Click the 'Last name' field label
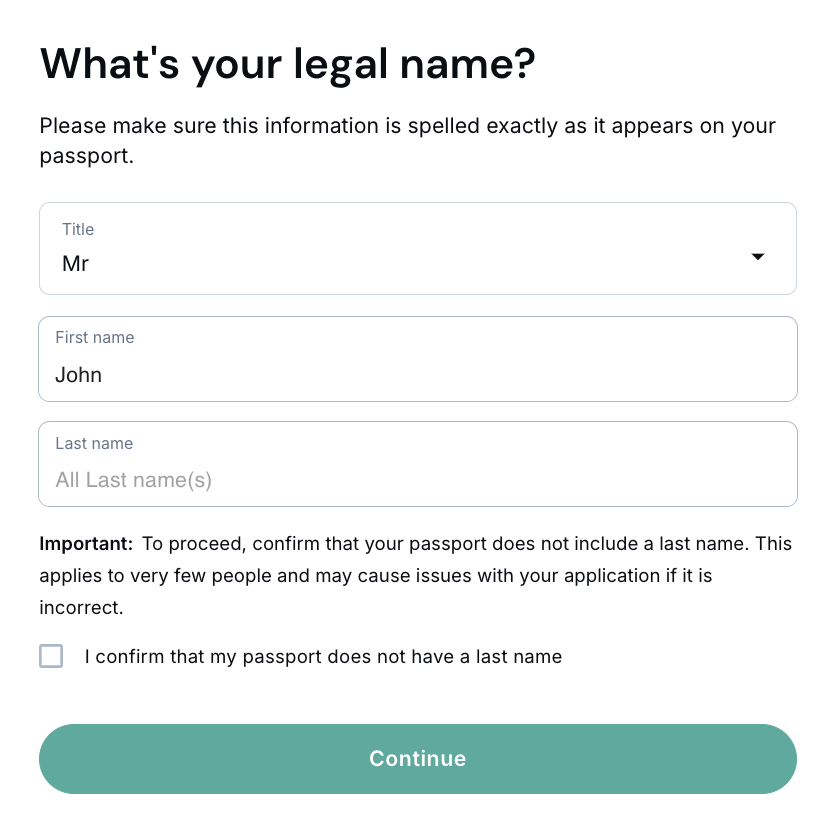Viewport: 838px width, 836px height. click(x=94, y=443)
